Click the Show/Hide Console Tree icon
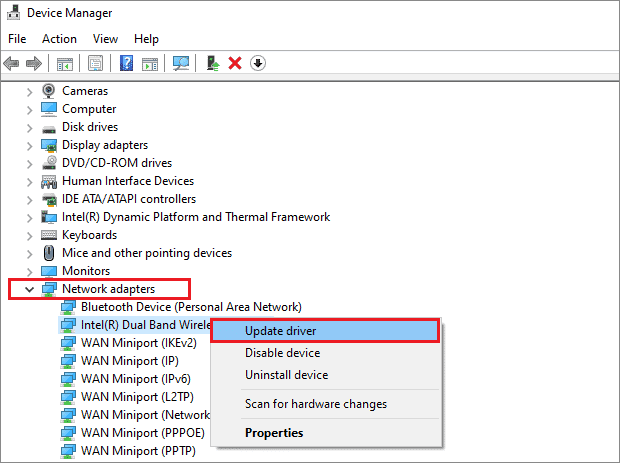 64,63
